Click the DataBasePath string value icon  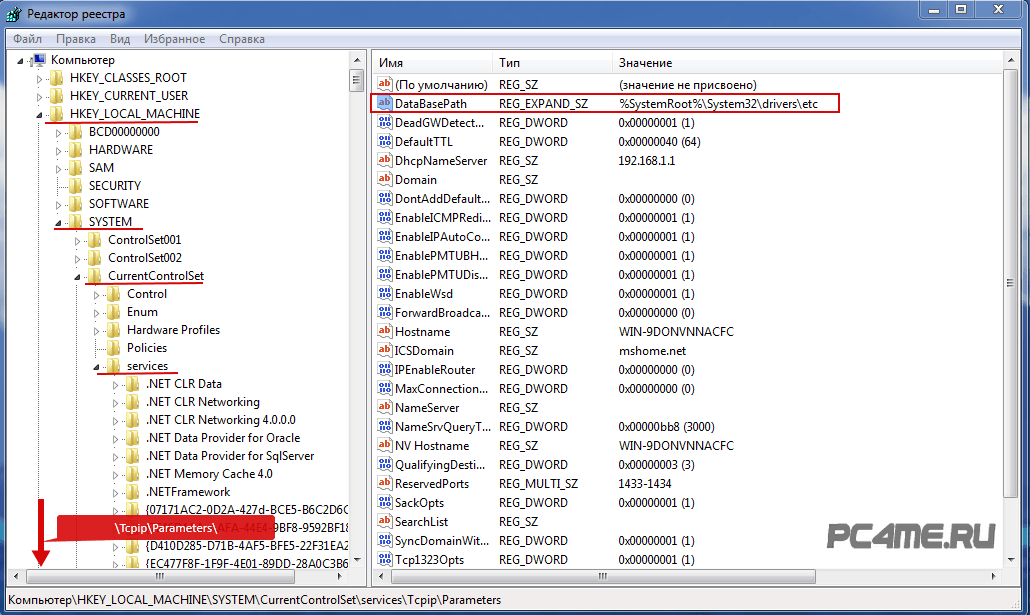[x=384, y=104]
